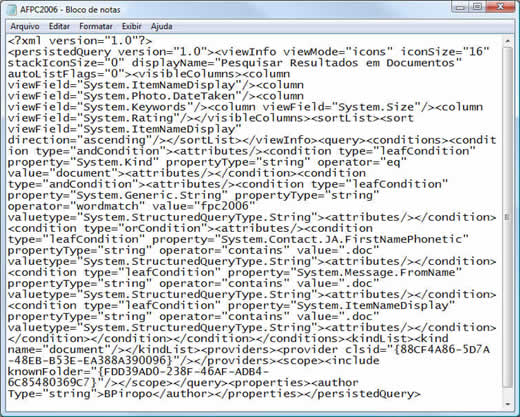This screenshot has width=520, height=417.
Task: Place cursor on Pesquisar Resultados text
Action: click(x=289, y=63)
